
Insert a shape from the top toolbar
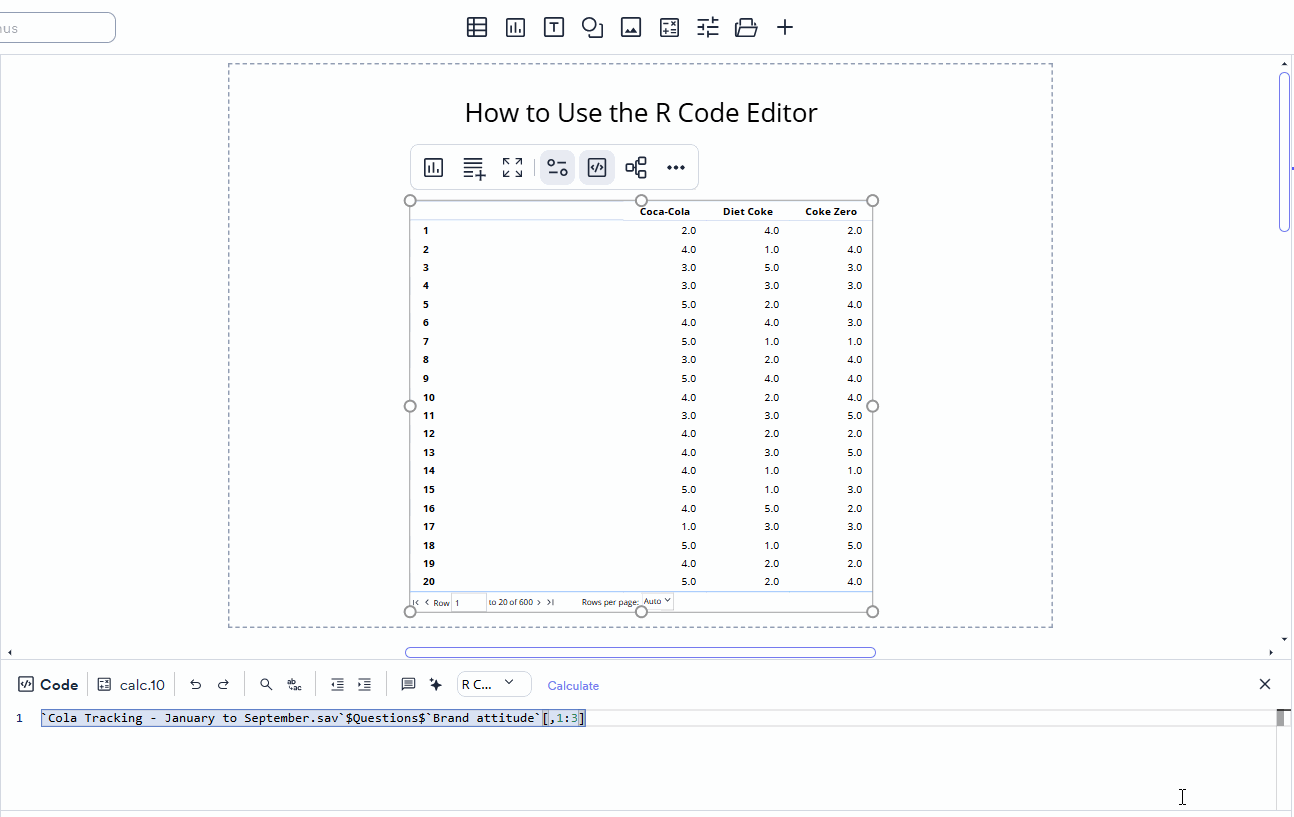click(x=592, y=28)
